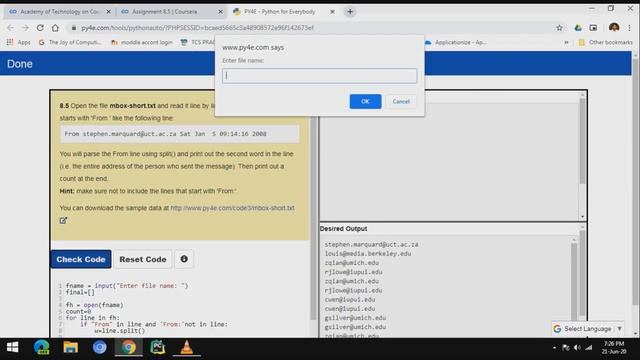Click OK in the file name dialog
The image size is (640, 360).
click(365, 101)
